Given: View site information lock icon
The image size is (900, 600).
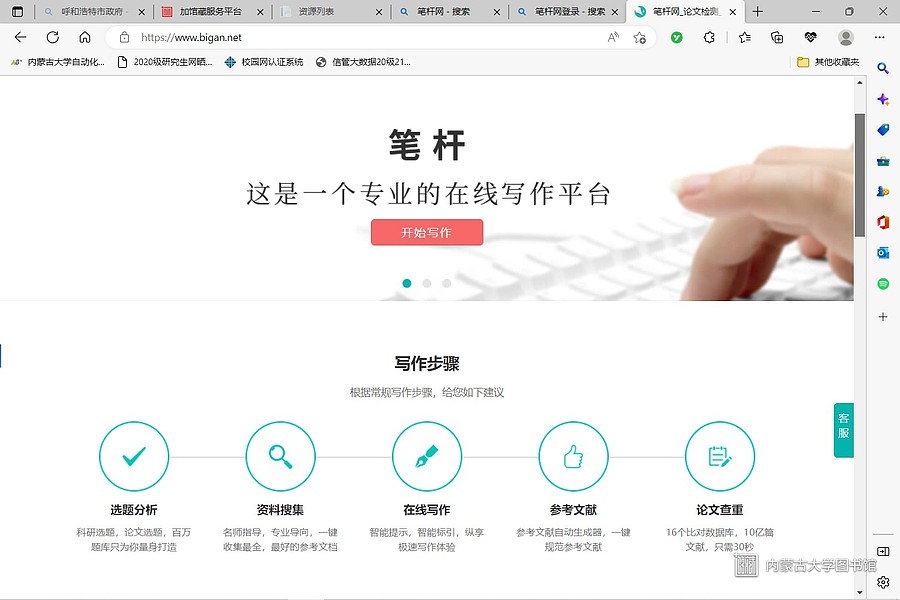Looking at the screenshot, I should point(124,37).
